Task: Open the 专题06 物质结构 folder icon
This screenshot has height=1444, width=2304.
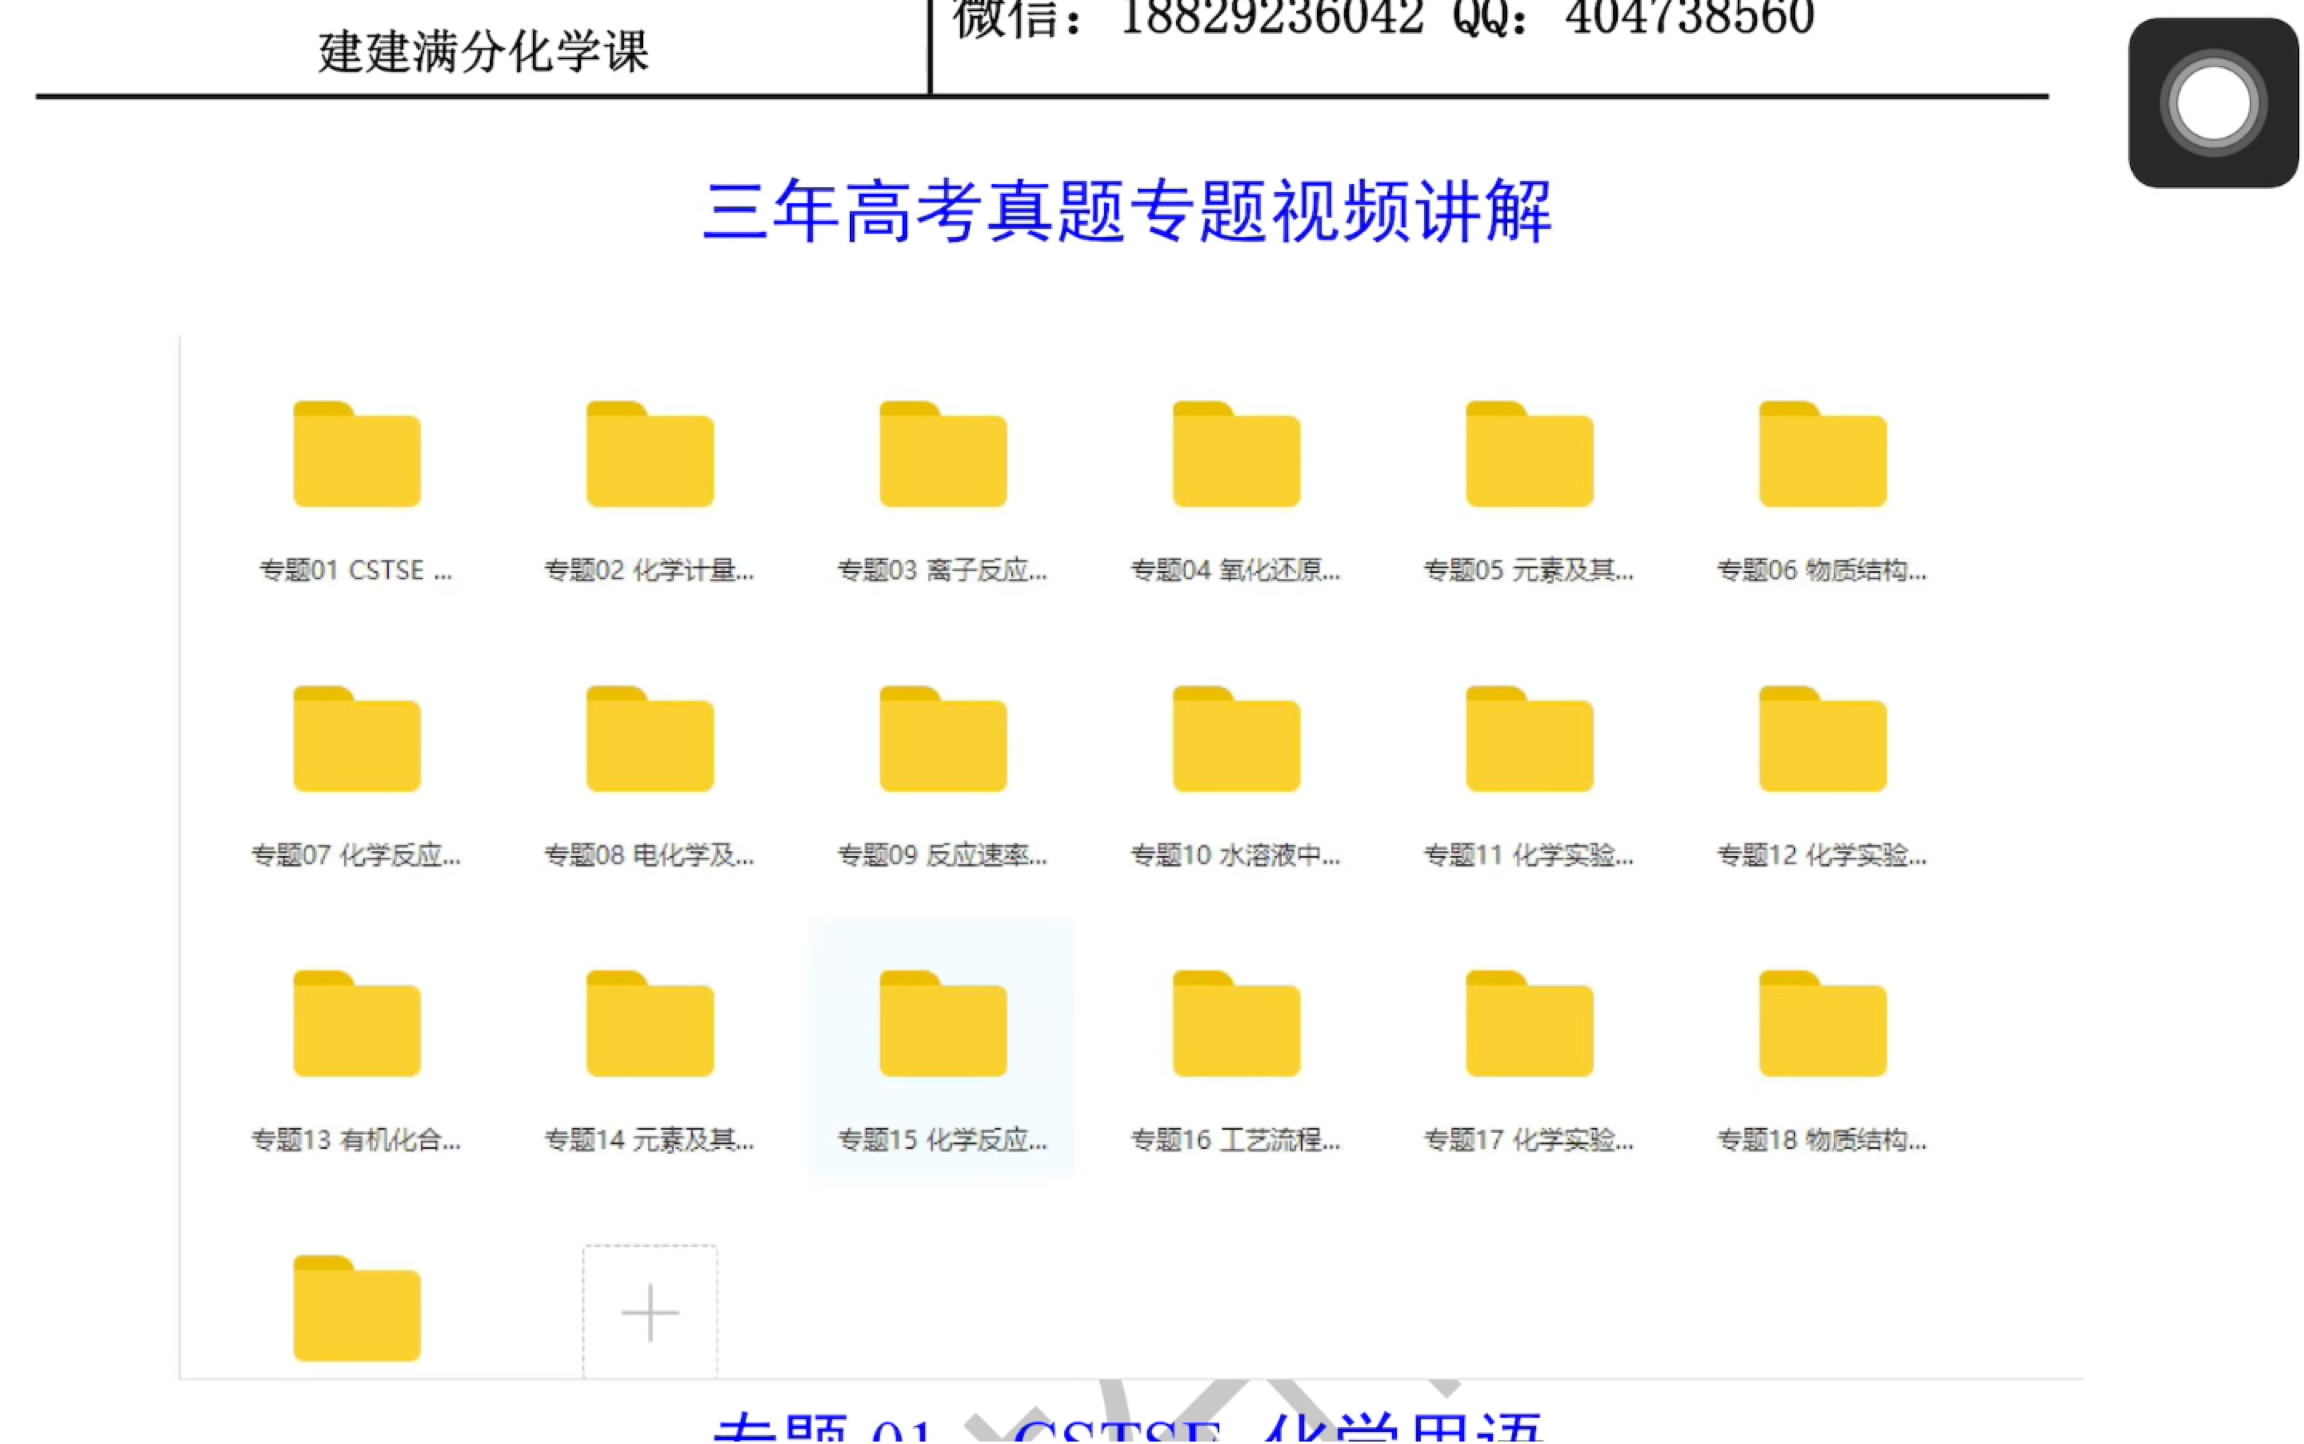Action: 1822,454
